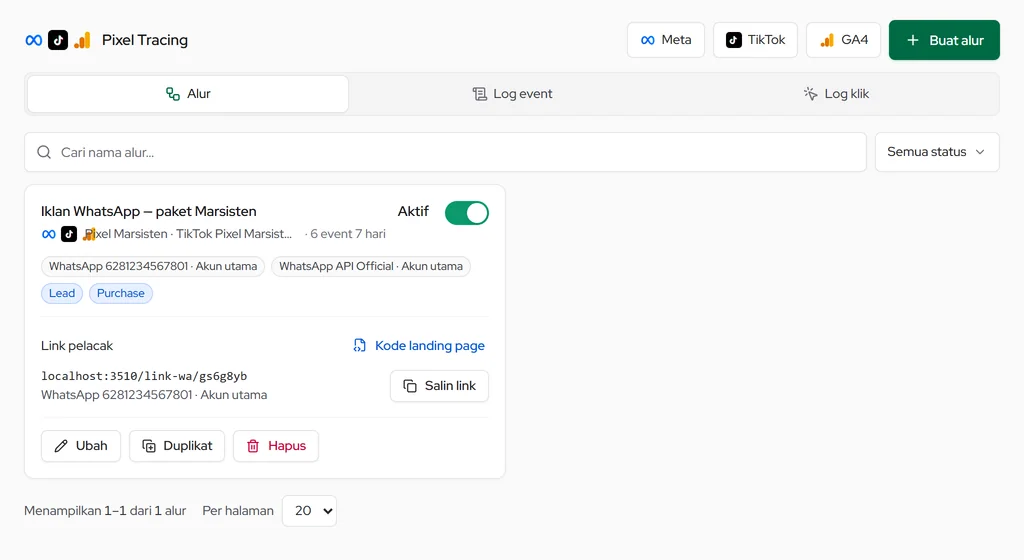Click the GA4 icon in flow card subtitle

click(89, 234)
